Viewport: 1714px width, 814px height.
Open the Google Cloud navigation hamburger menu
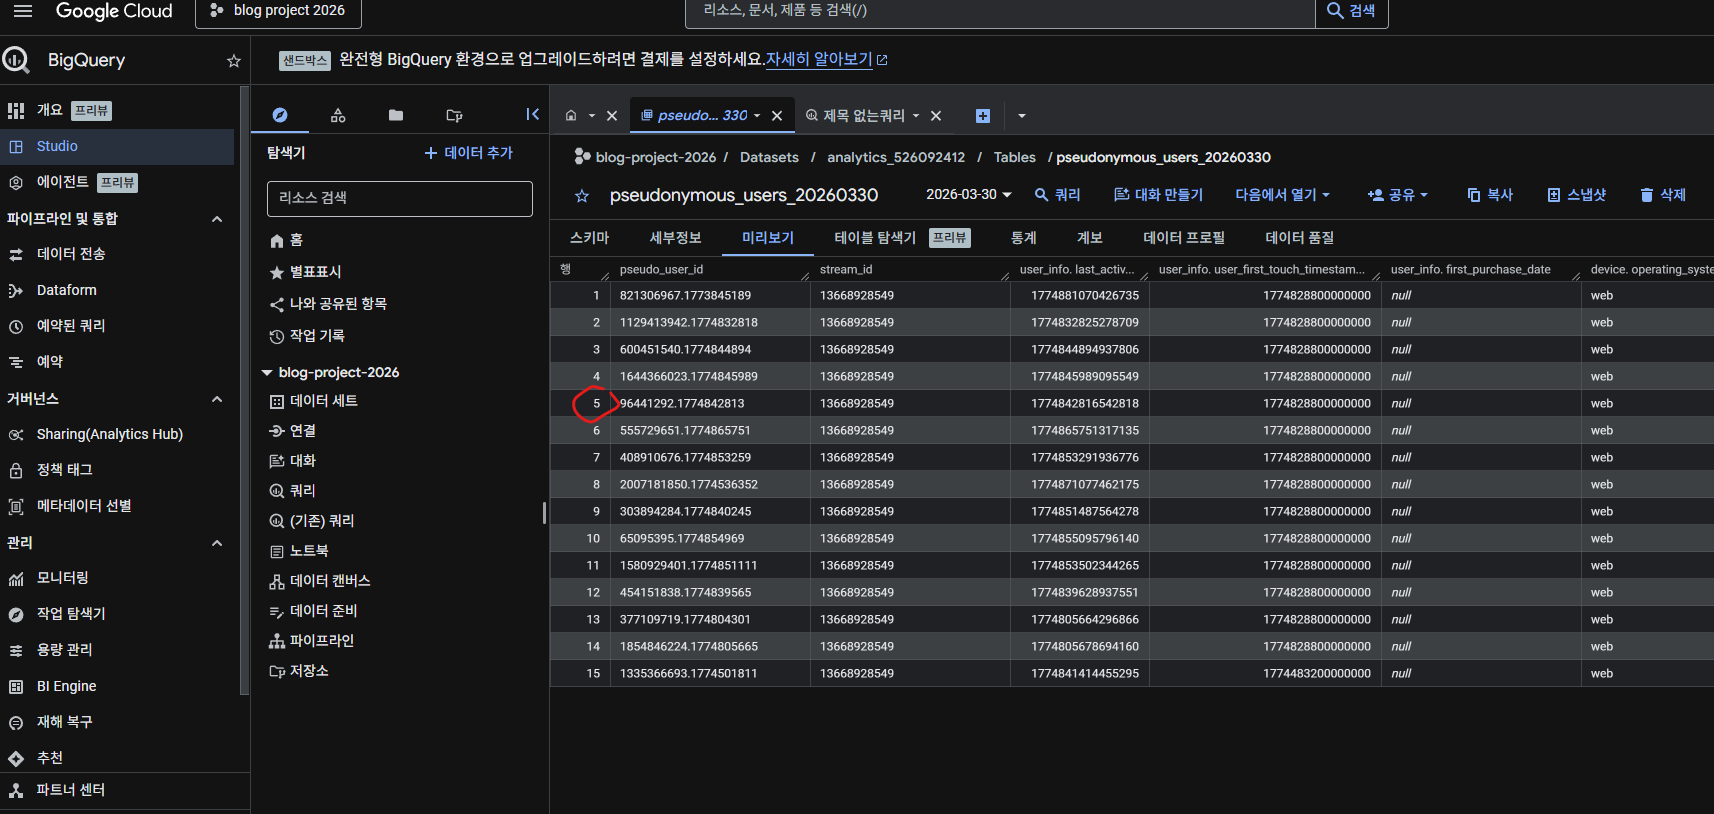click(x=23, y=10)
